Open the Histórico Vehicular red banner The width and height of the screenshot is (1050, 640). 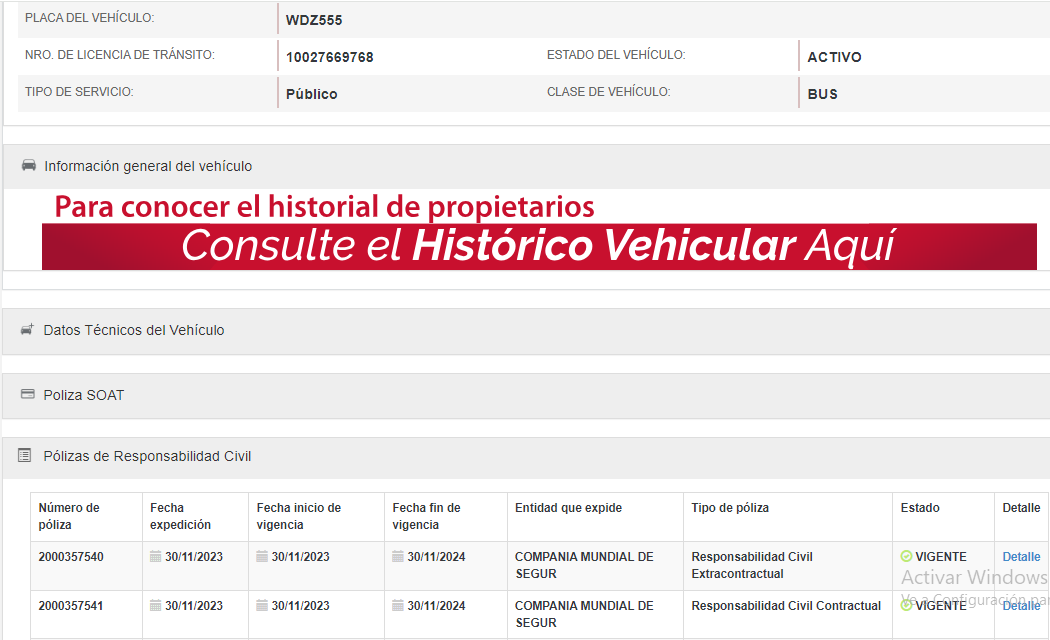click(x=538, y=246)
